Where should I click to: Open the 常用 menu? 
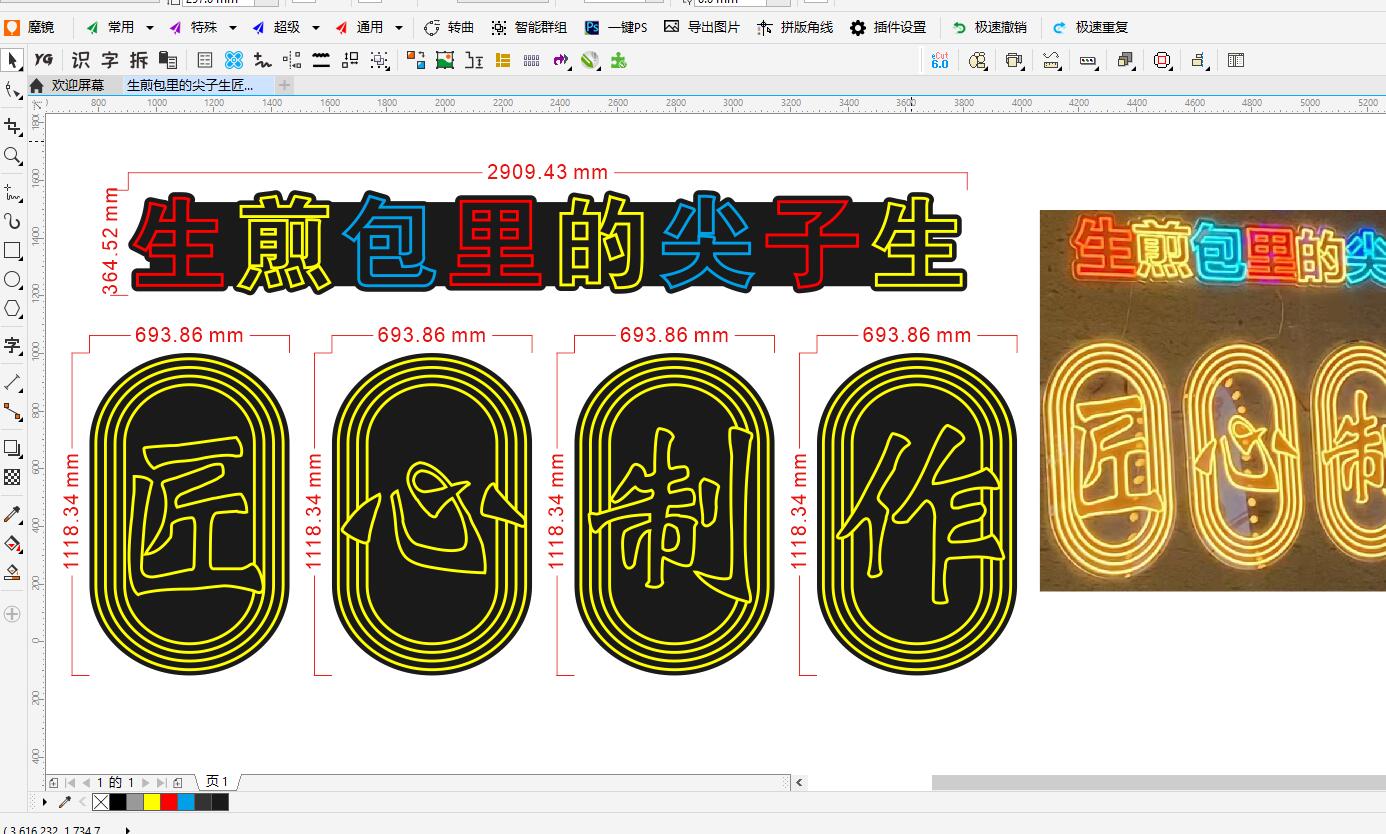click(110, 27)
